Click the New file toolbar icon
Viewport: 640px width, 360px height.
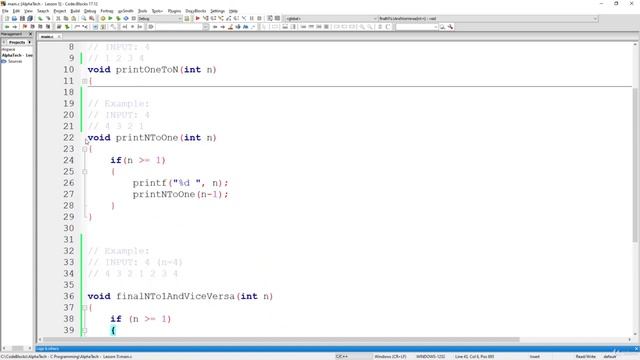coord(7,18)
